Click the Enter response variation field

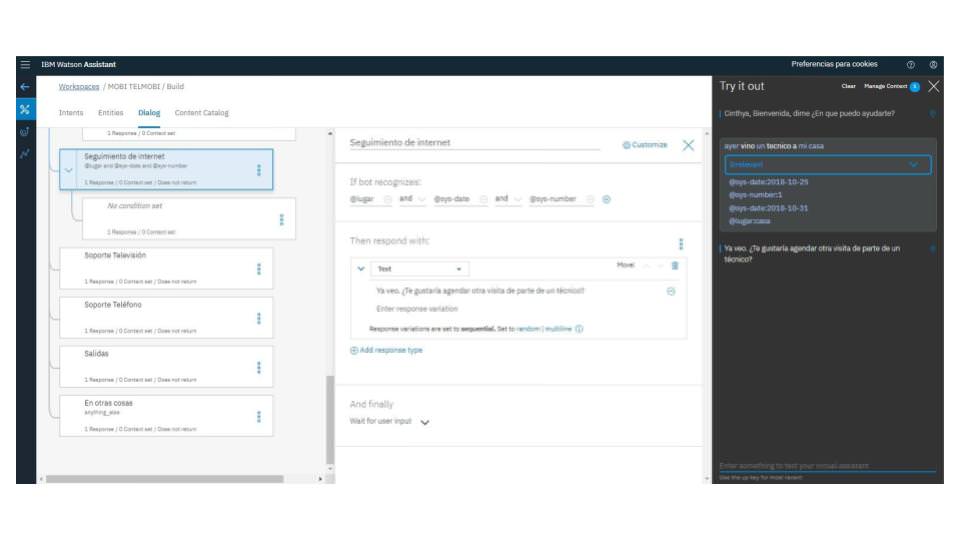(x=417, y=309)
